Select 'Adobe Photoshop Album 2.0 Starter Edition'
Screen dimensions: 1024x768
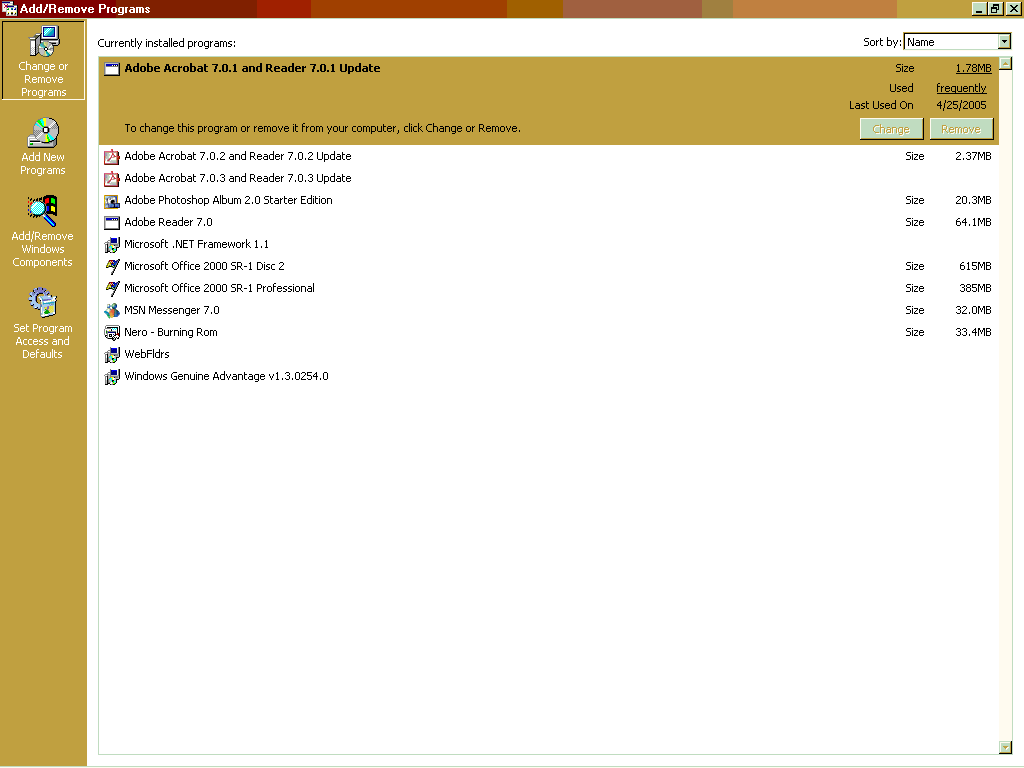tap(549, 200)
